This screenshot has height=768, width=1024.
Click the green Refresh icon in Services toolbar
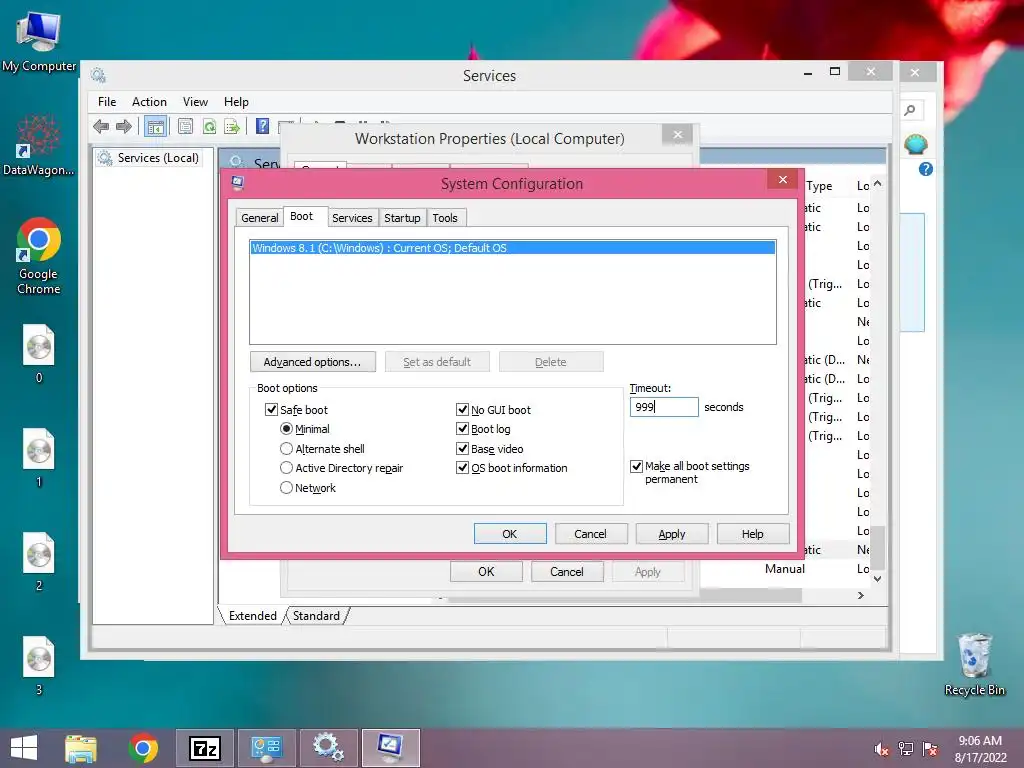tap(209, 126)
